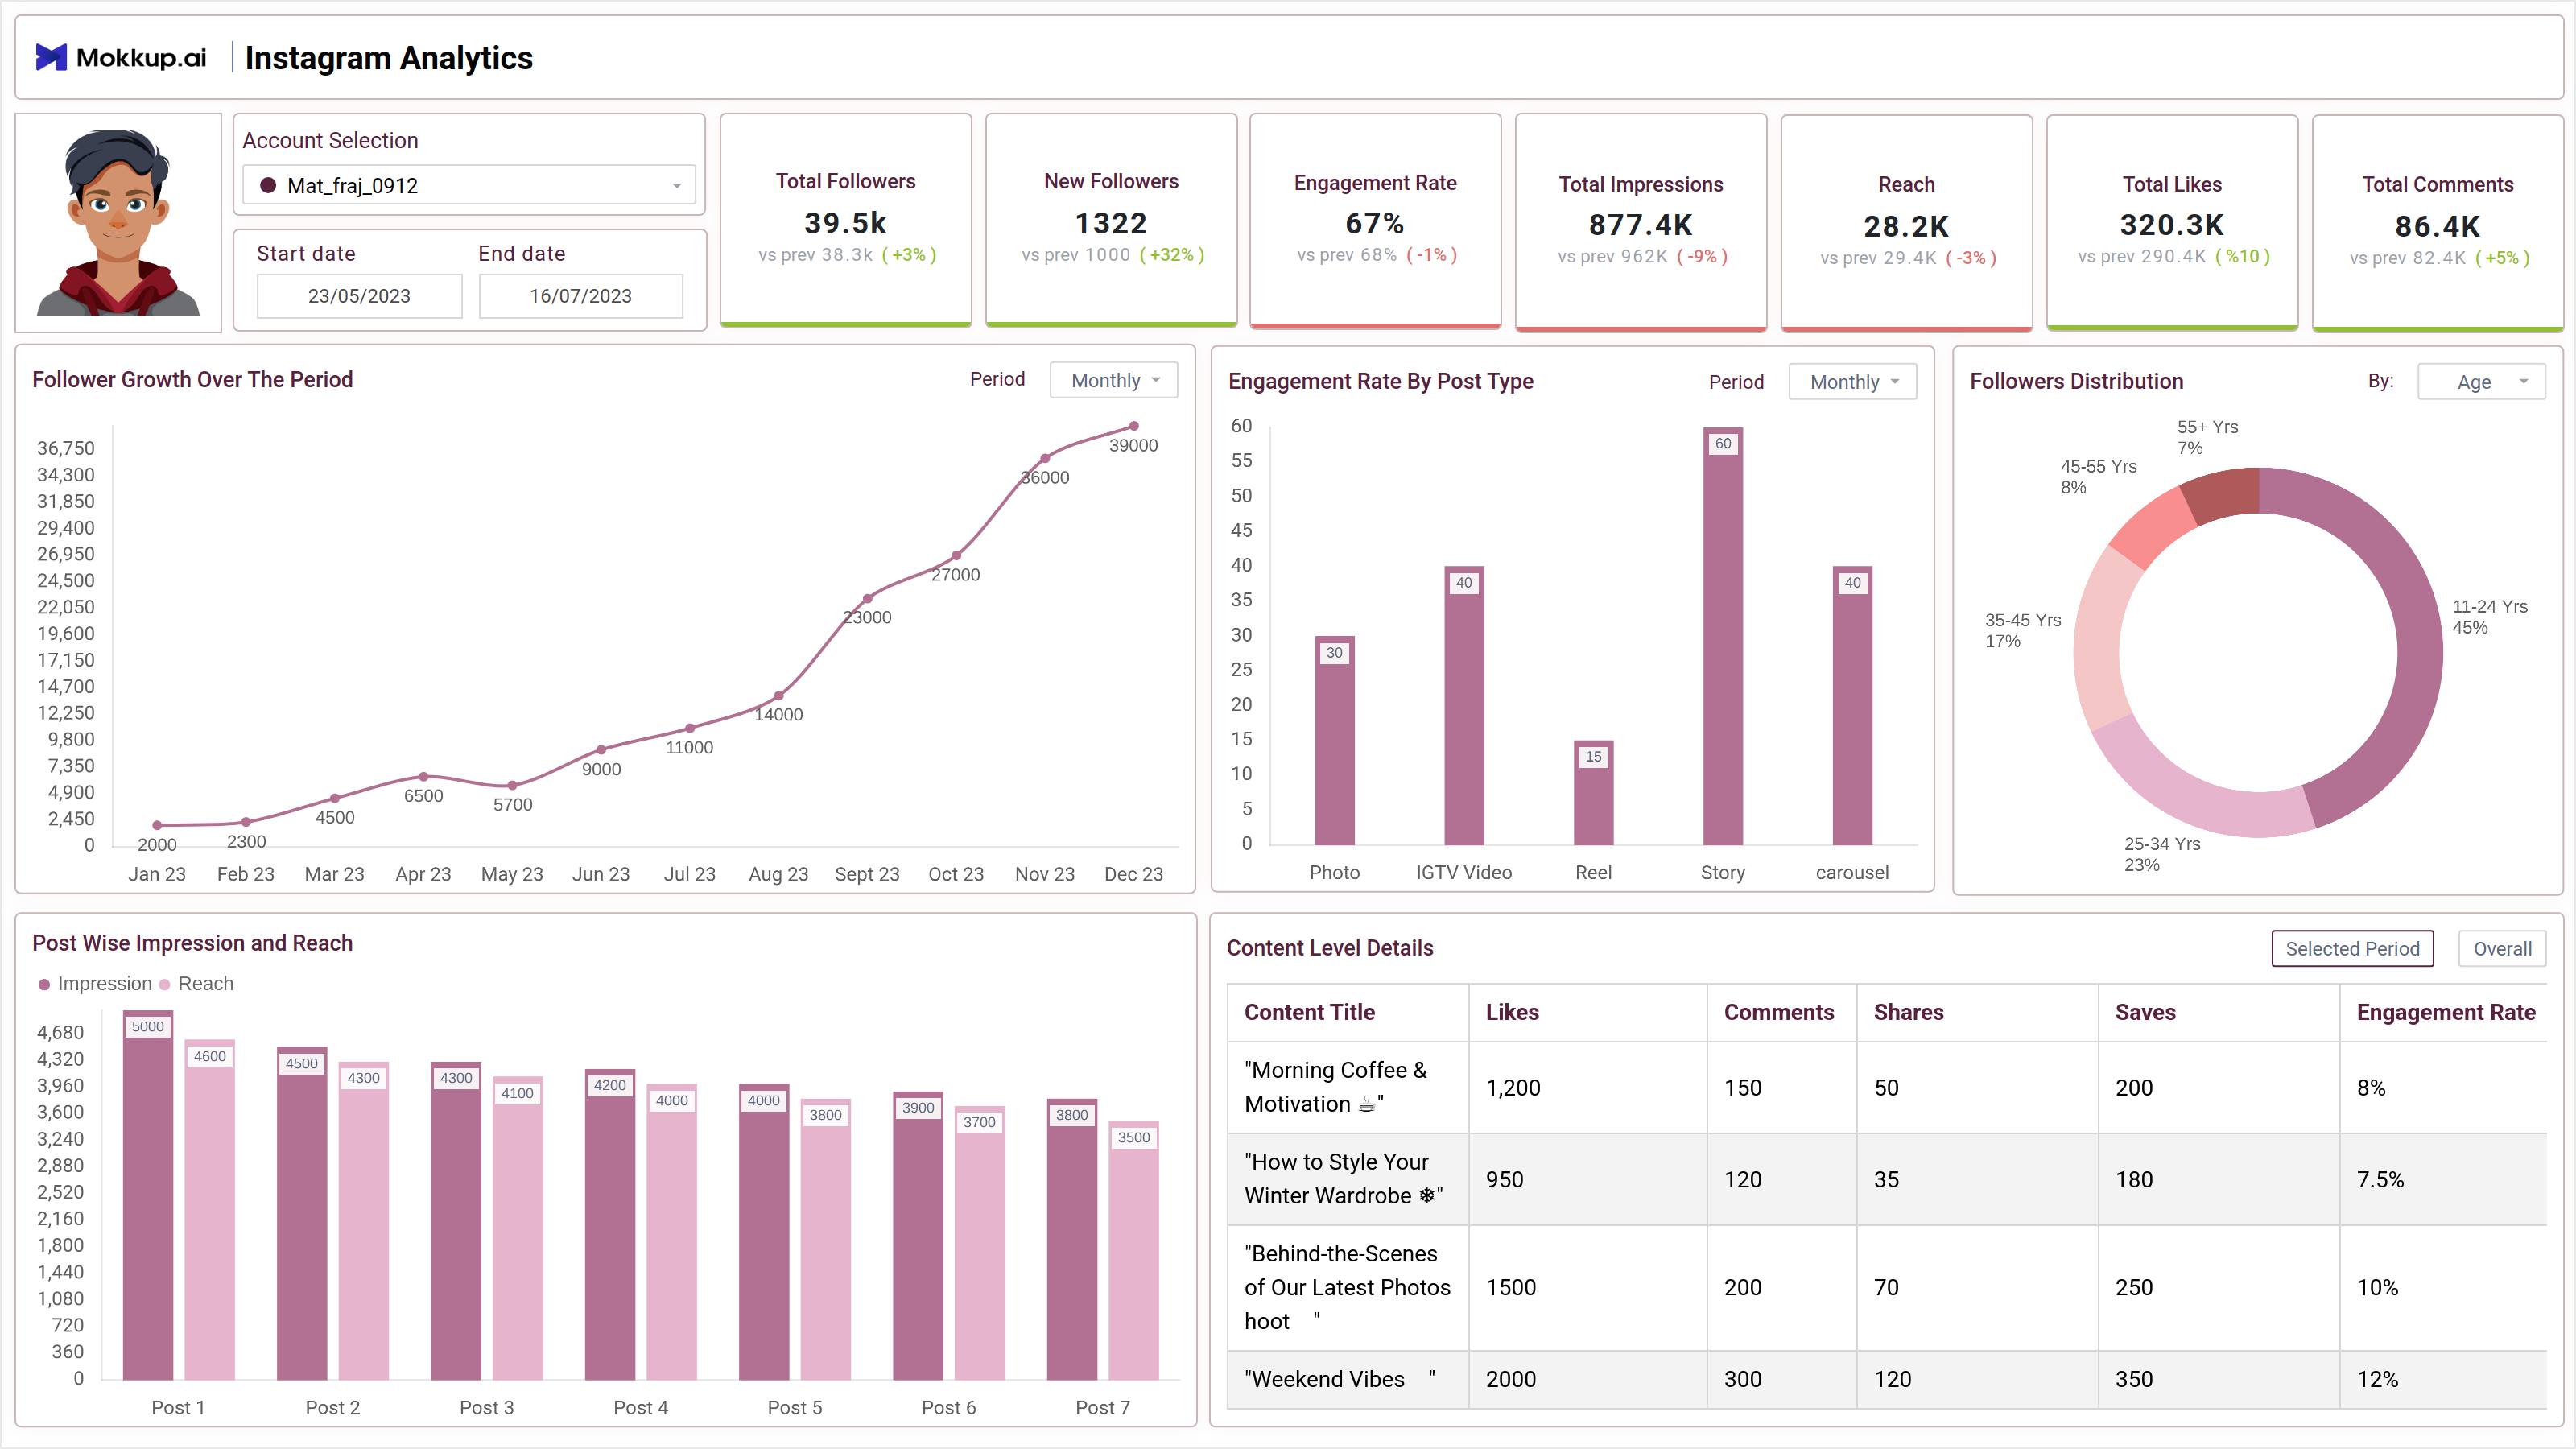Open Follower Growth Monthly period dropdown
This screenshot has height=1449, width=2576.
[x=1113, y=380]
